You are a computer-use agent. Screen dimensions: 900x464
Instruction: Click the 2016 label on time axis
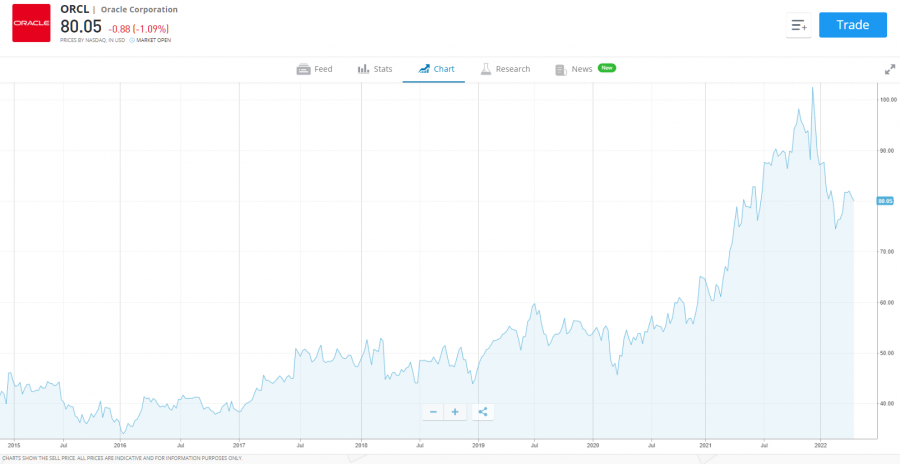(x=120, y=444)
